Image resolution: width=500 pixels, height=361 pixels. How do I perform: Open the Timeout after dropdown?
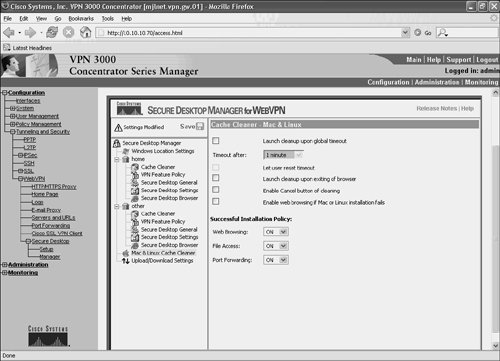[x=283, y=155]
